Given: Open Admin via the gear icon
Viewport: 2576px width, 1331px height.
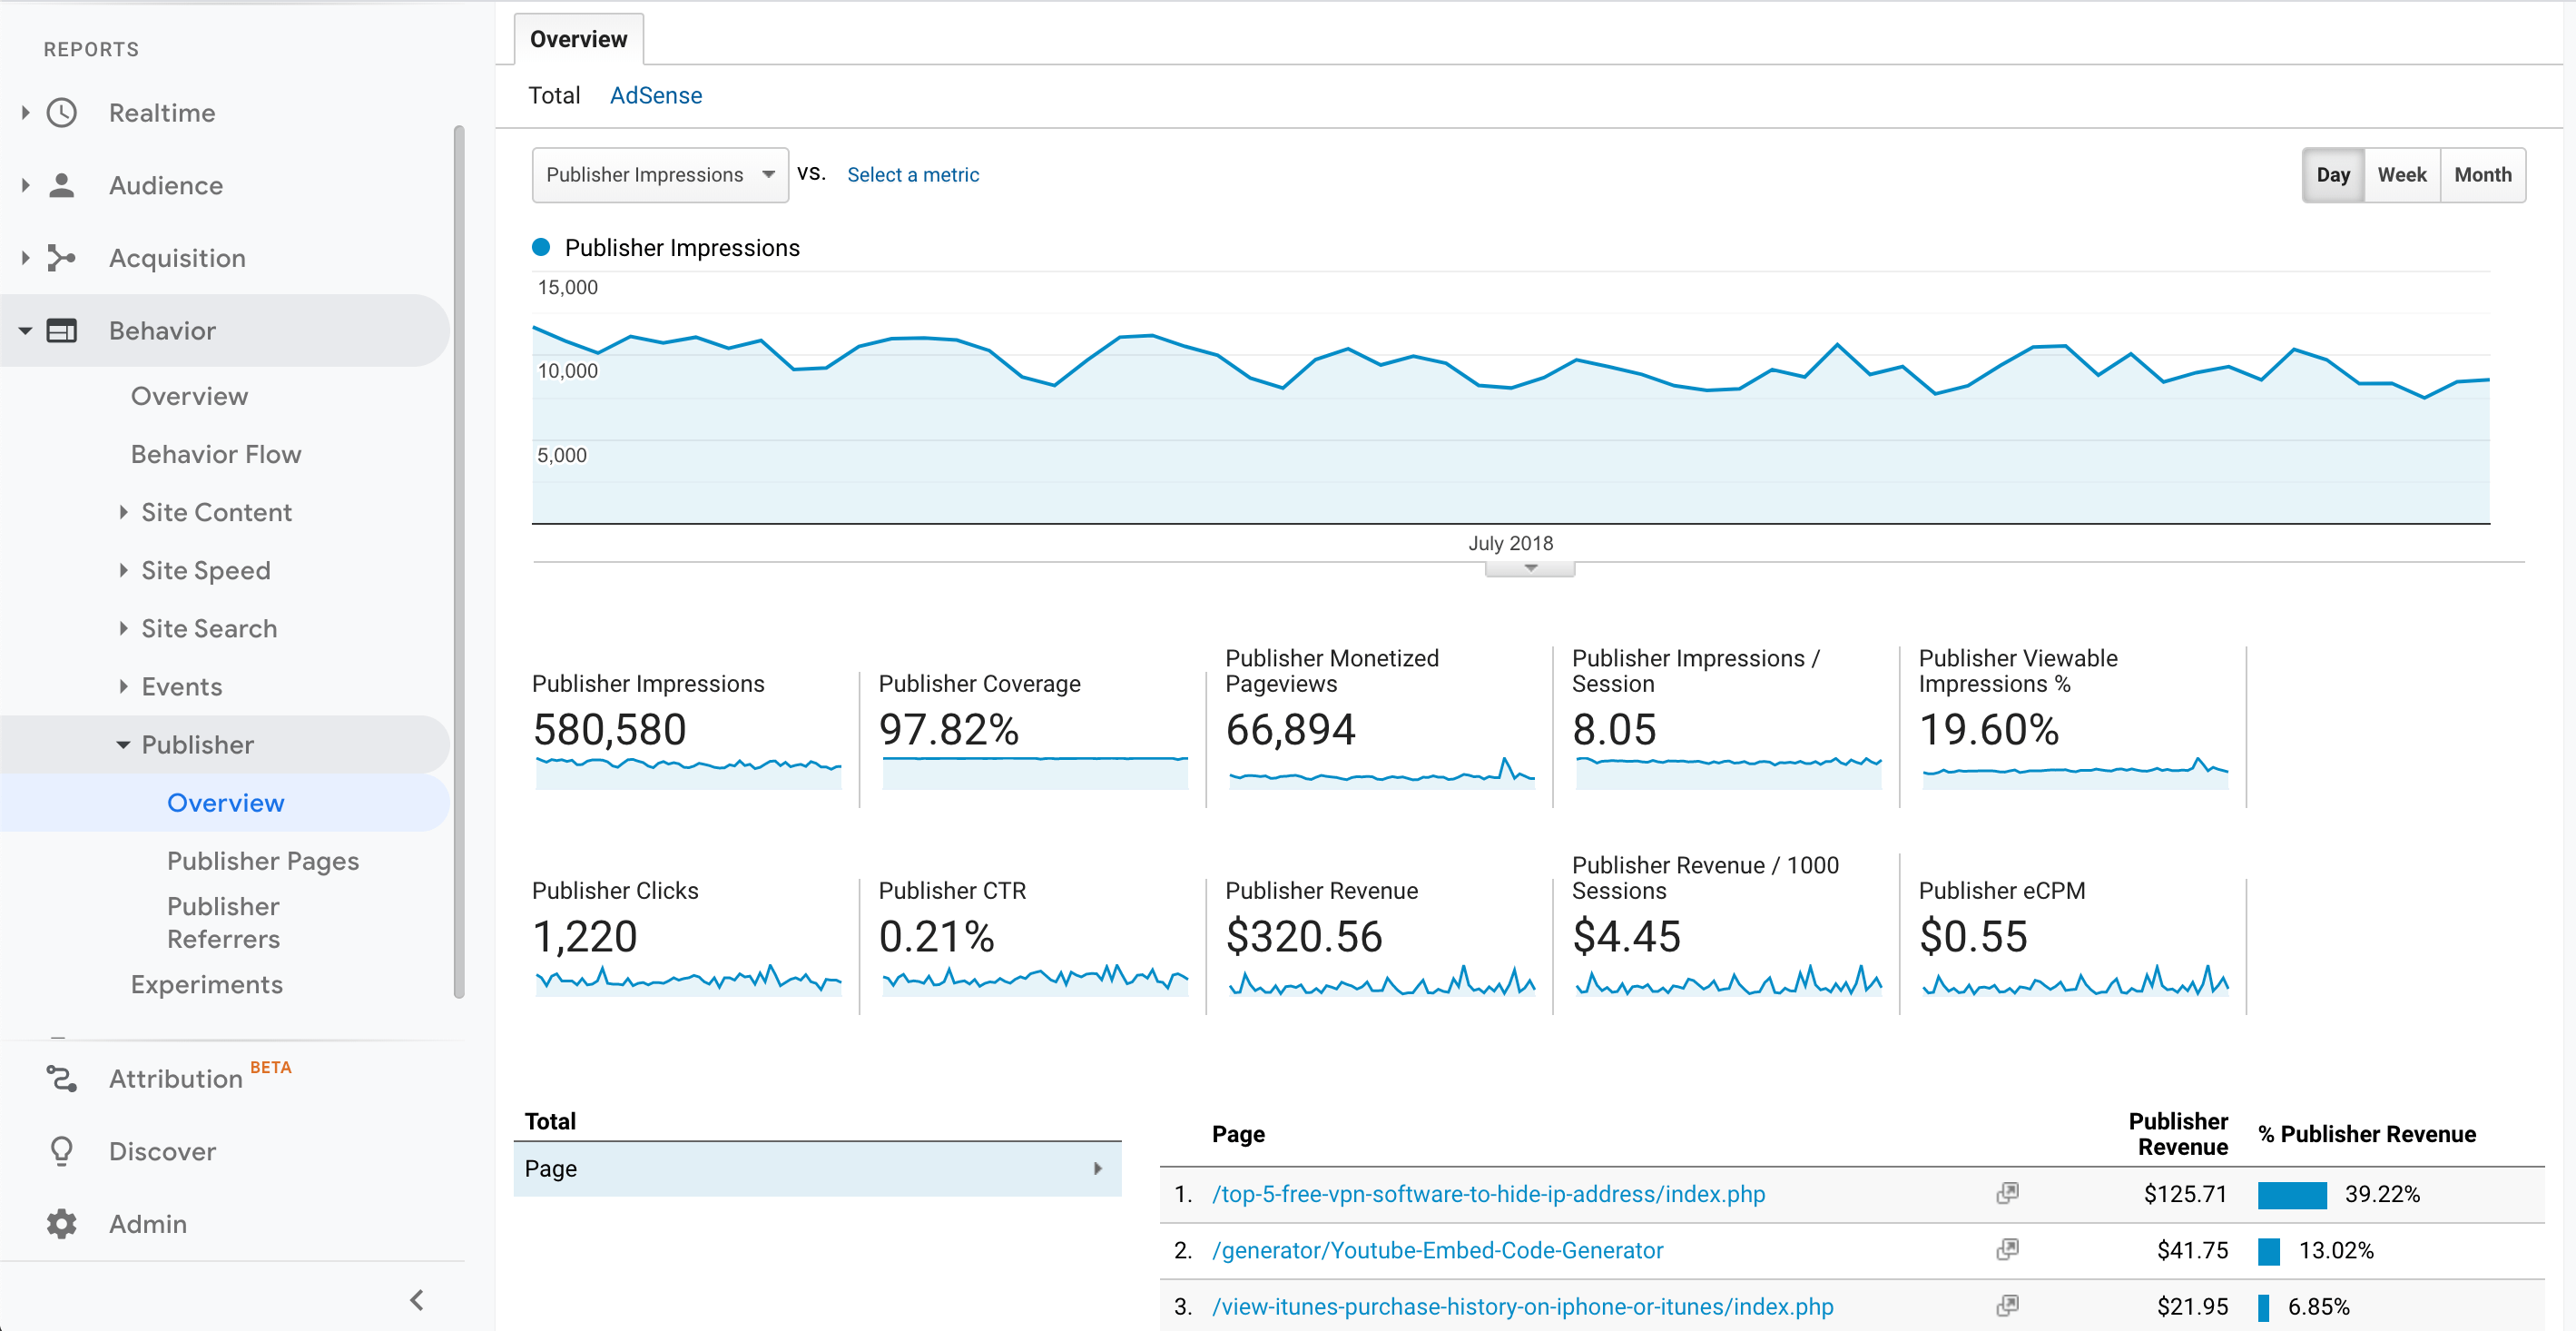Looking at the screenshot, I should (62, 1224).
